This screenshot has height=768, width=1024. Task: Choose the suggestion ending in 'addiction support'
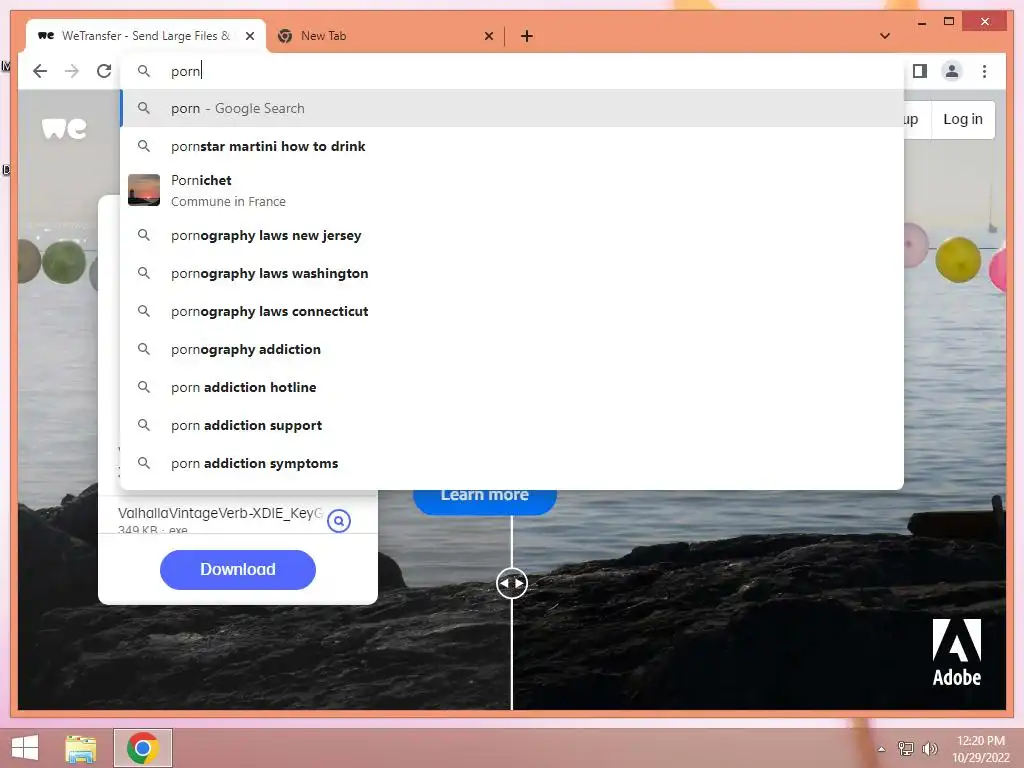[512, 425]
